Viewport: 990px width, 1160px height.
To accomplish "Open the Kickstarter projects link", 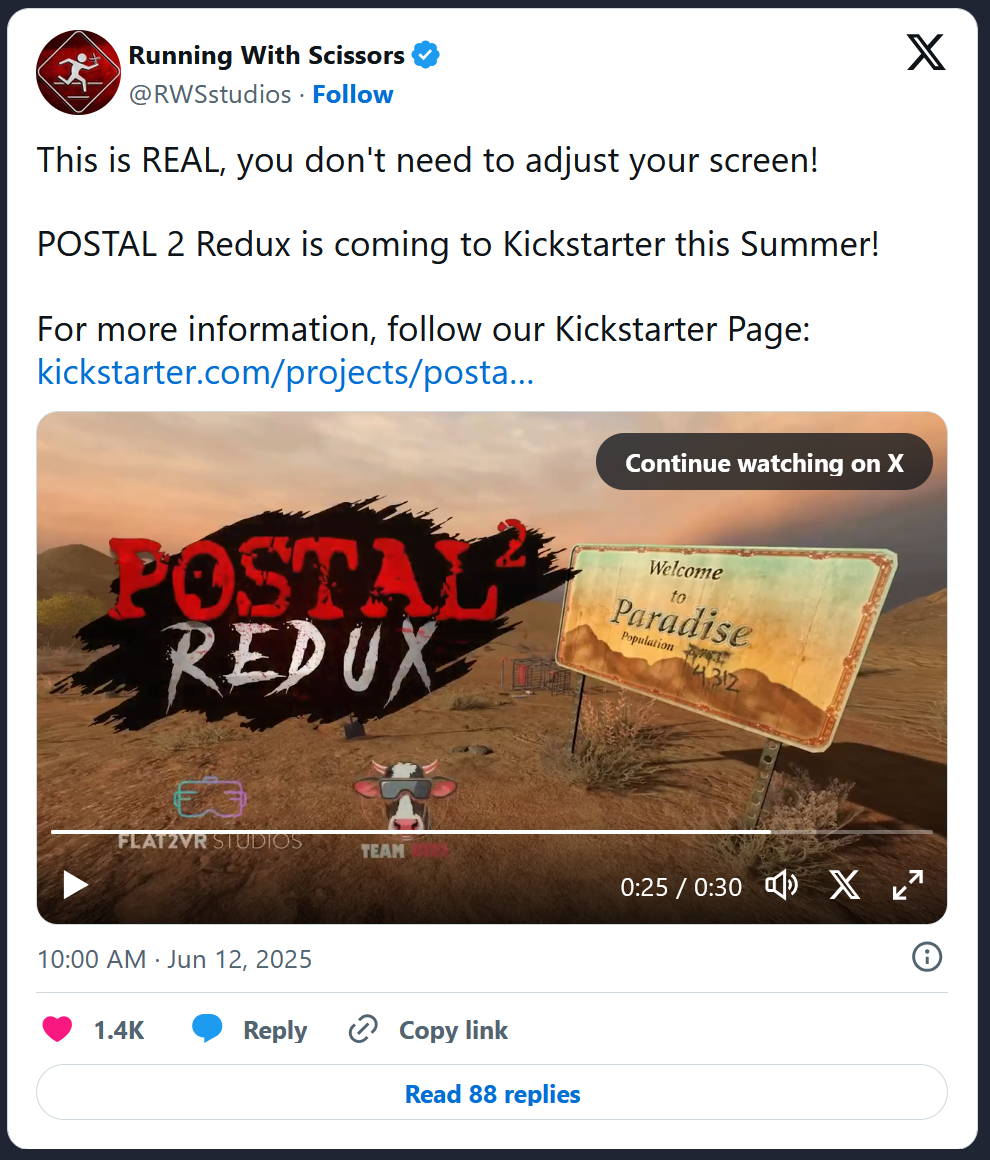I will pos(286,372).
